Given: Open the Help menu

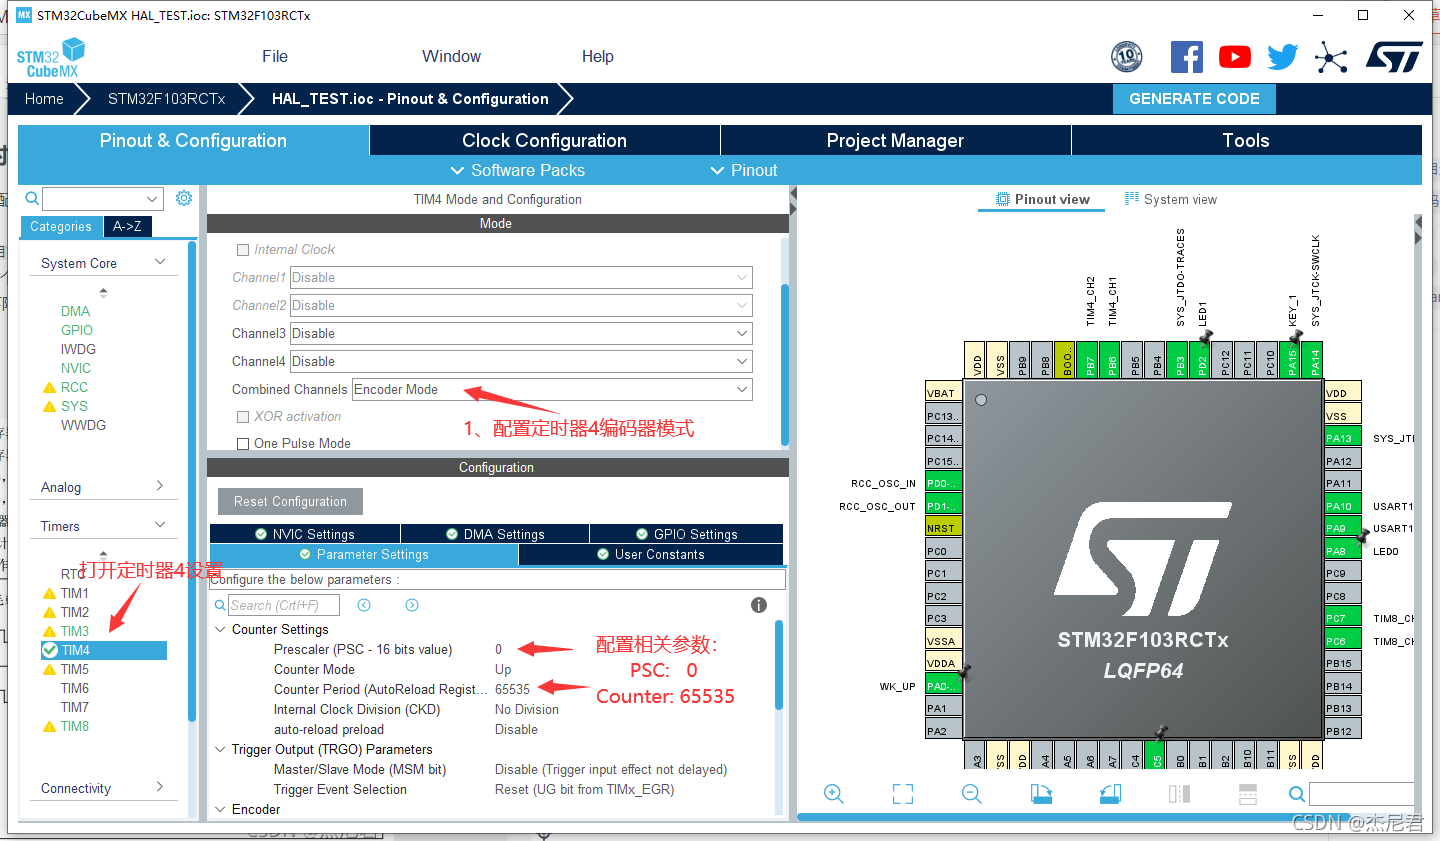Looking at the screenshot, I should (x=598, y=57).
